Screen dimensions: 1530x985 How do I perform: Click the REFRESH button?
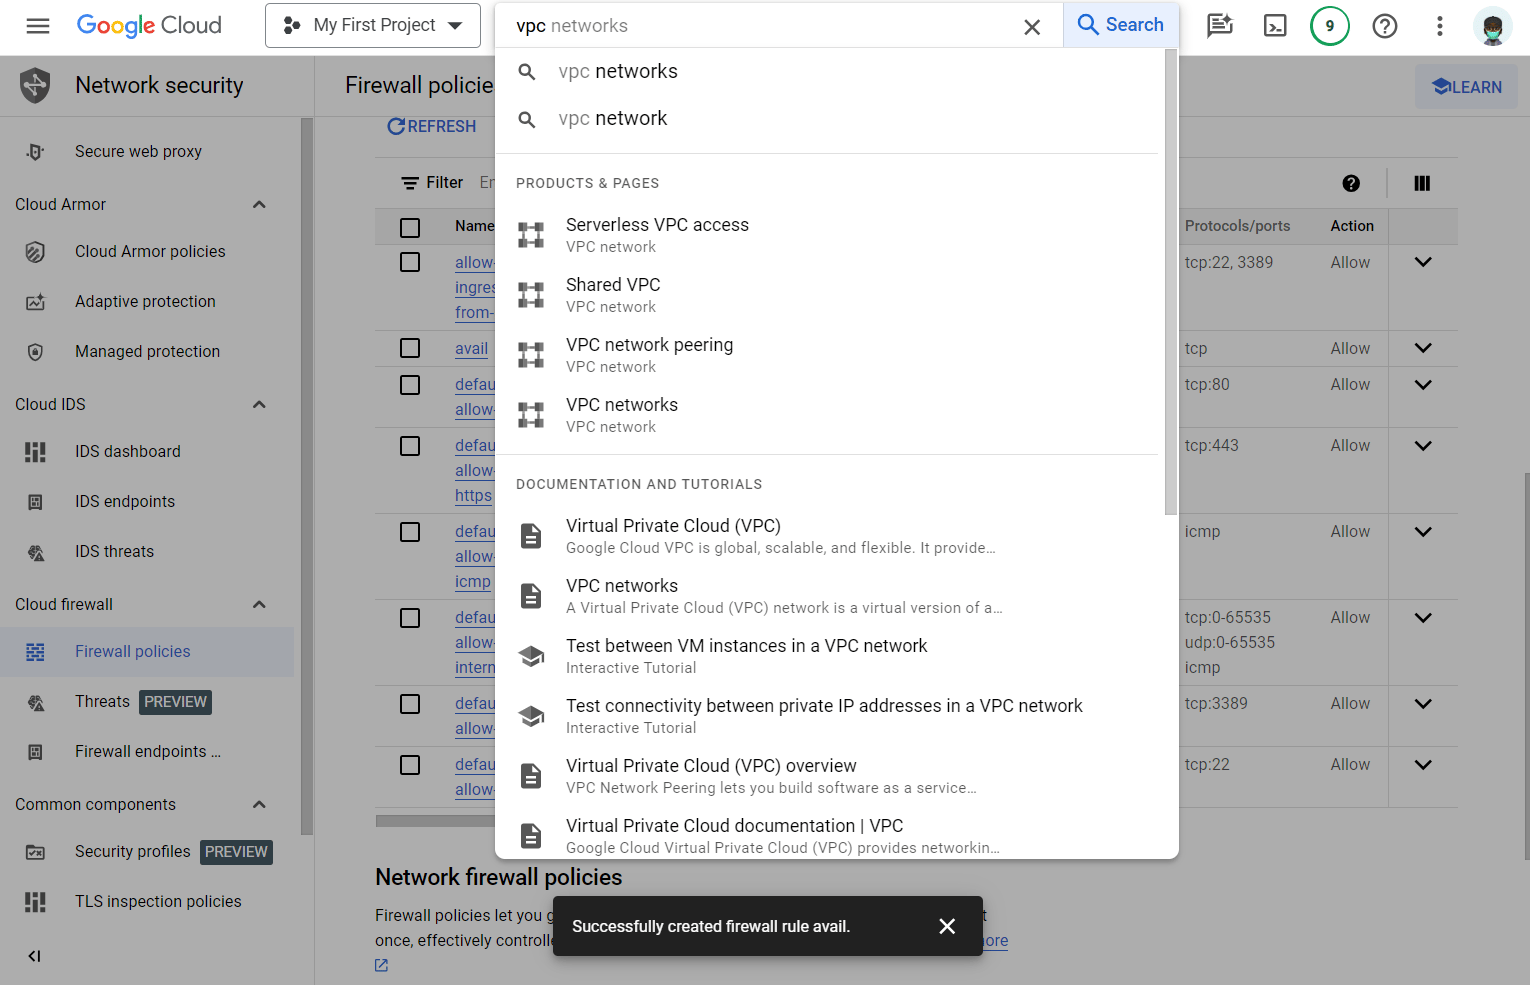(432, 126)
